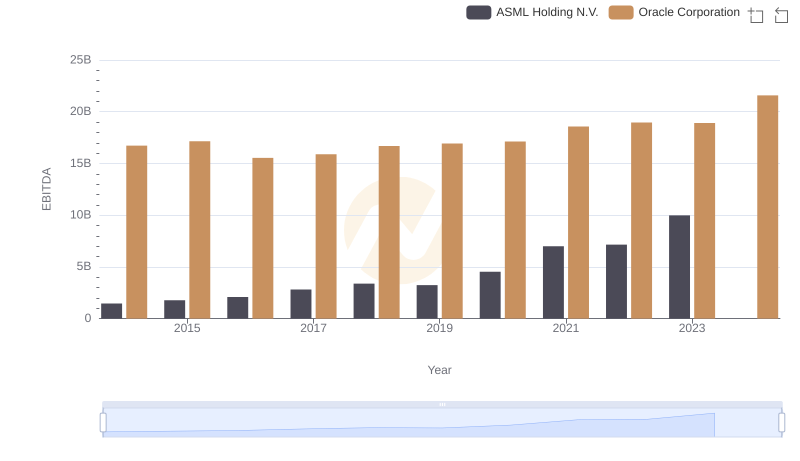Grab the right data zoom slider handle
The image size is (800, 461).
pos(782,423)
